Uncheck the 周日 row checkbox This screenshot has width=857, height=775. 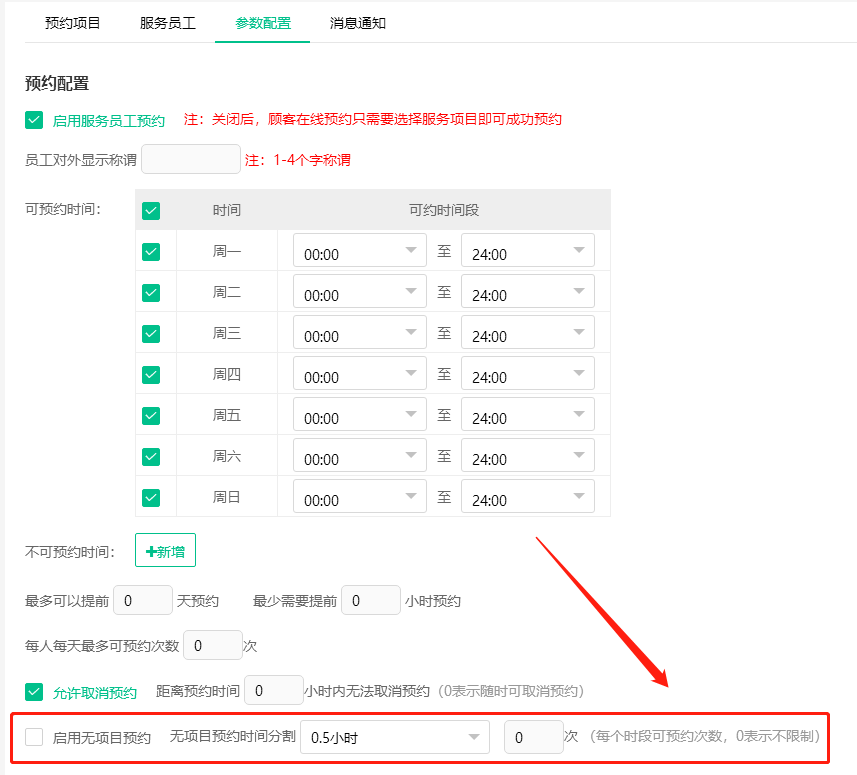tap(153, 496)
